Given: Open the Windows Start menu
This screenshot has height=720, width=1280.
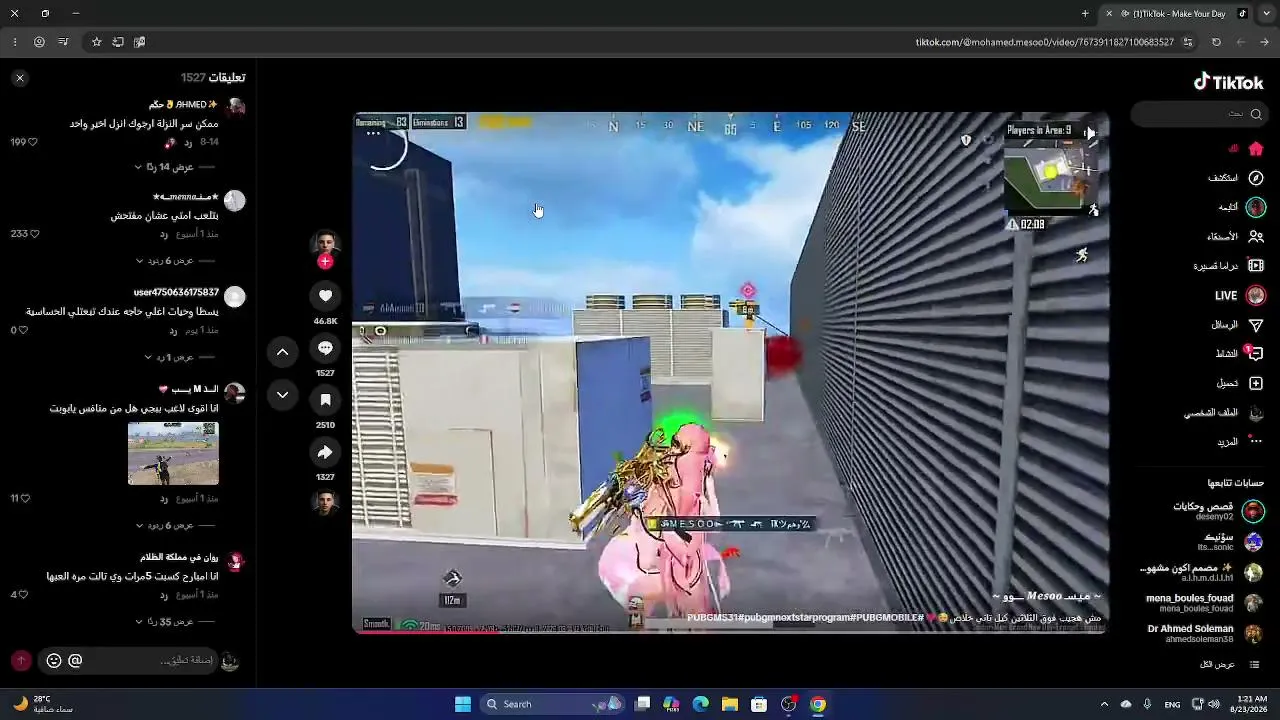Looking at the screenshot, I should coord(463,704).
